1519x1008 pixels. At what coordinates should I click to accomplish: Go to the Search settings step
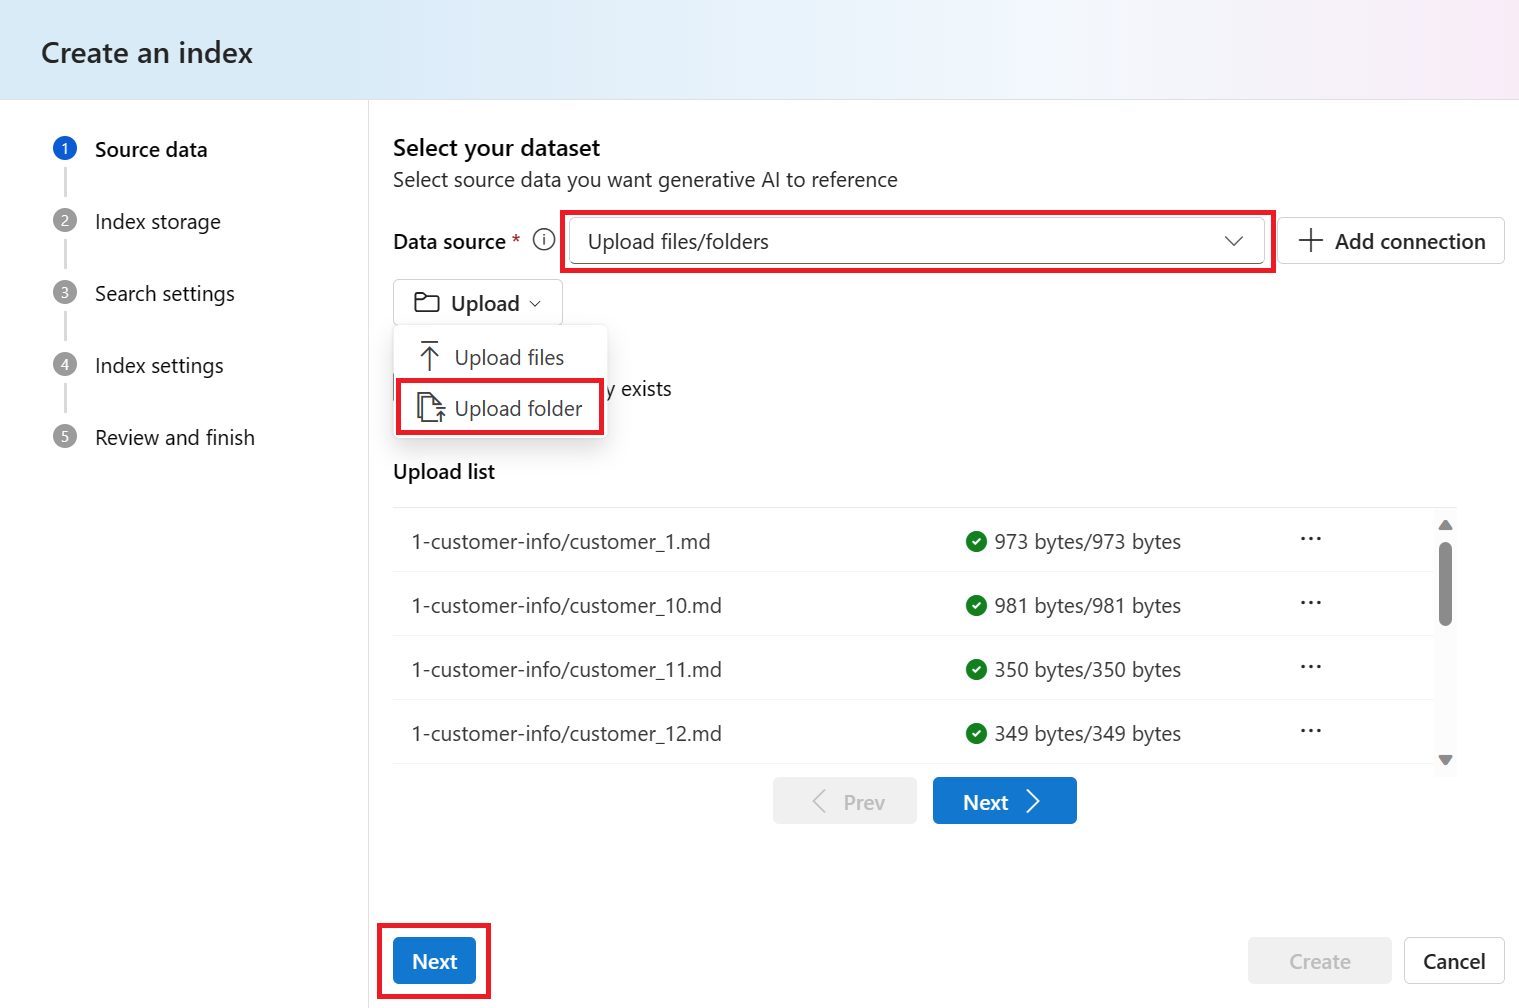coord(165,294)
